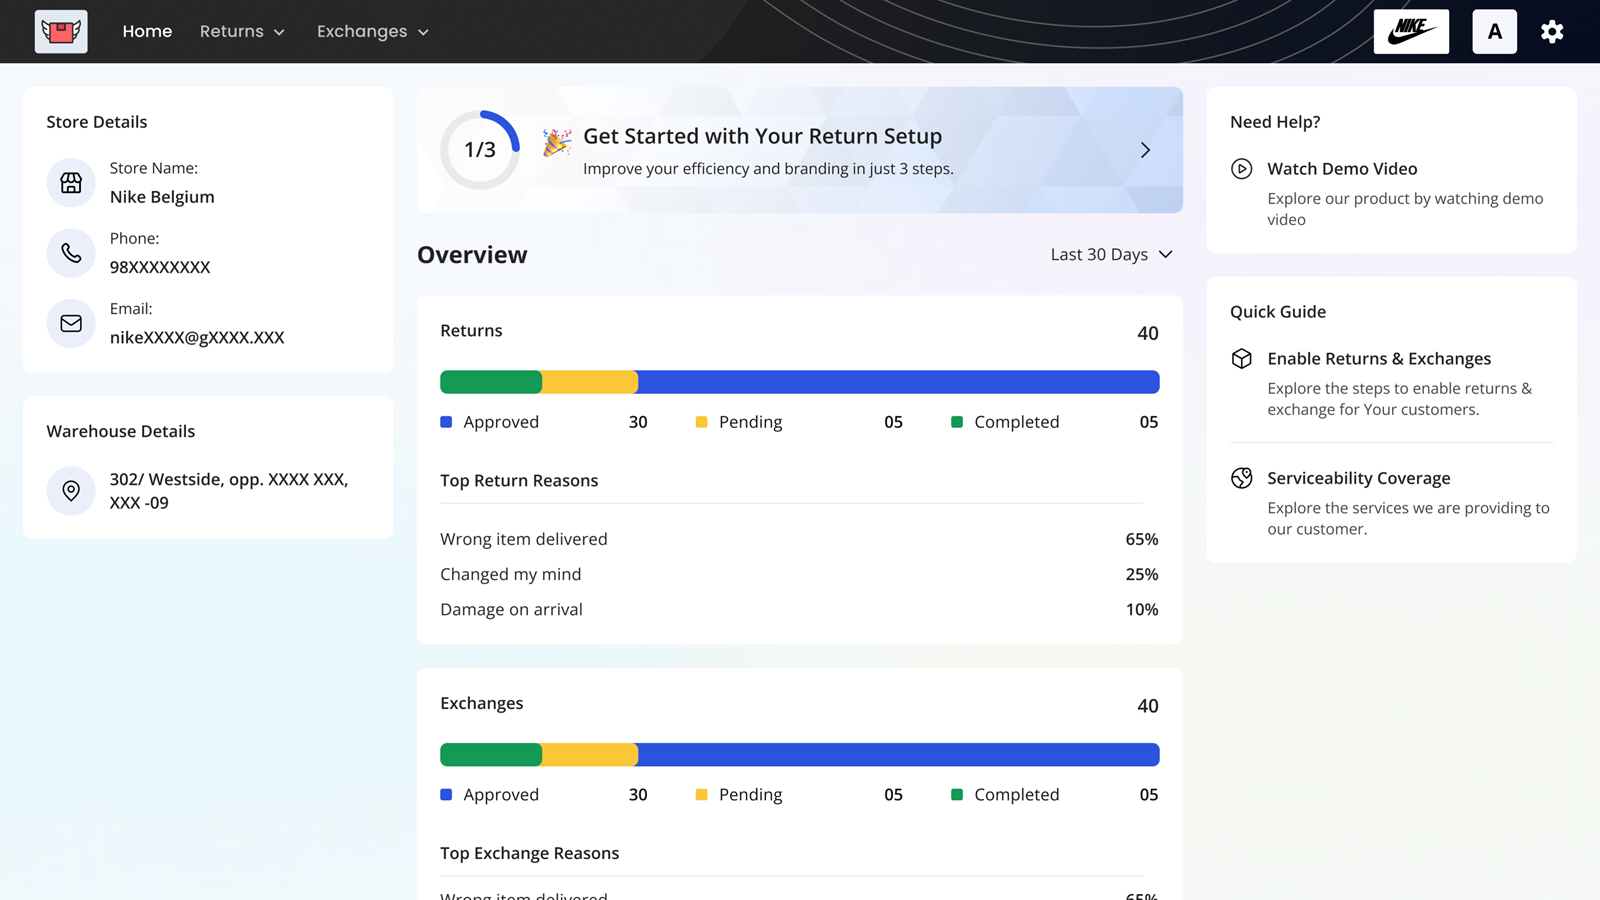This screenshot has height=900, width=1600.
Task: Click the warehouse location pin icon
Action: tap(71, 491)
